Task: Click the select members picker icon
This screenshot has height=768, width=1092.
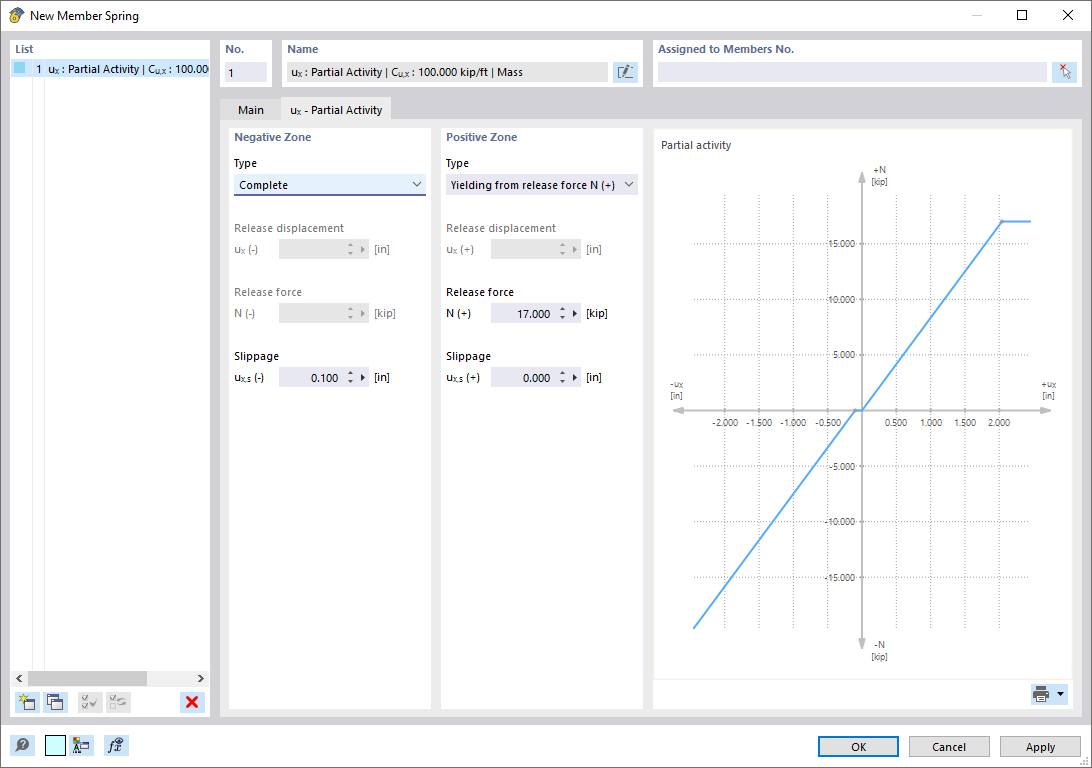Action: (x=1064, y=72)
